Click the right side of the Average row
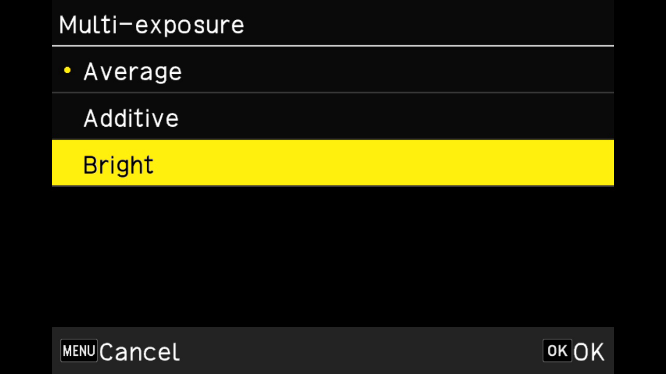666x374 pixels. (552, 70)
